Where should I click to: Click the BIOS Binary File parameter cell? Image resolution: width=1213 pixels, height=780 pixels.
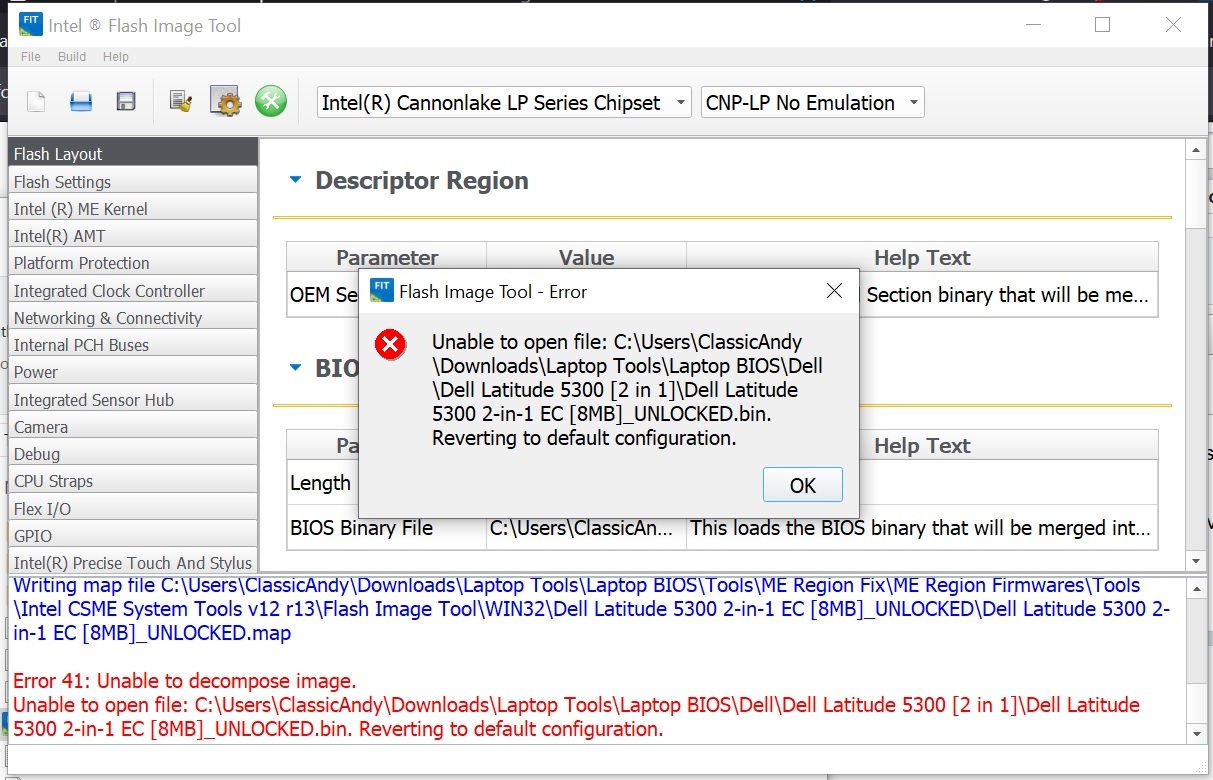[x=387, y=528]
